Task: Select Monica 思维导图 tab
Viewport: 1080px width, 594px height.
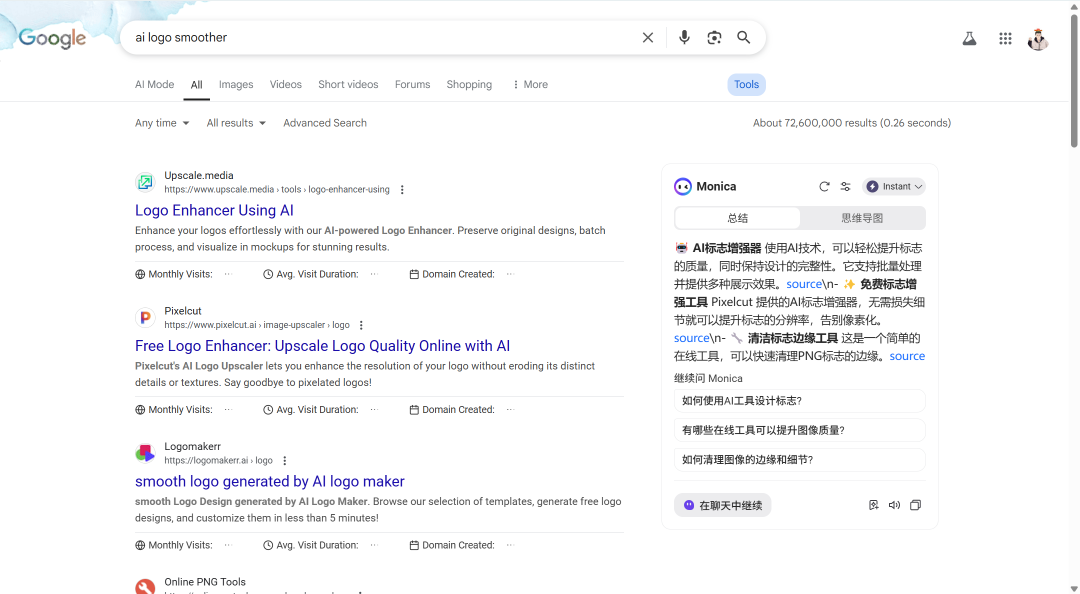Action: (862, 218)
